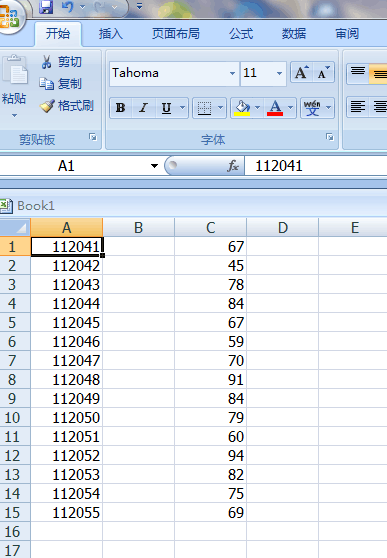Click the formula bar showing 112041
The height and width of the screenshot is (558, 387).
pos(316,166)
